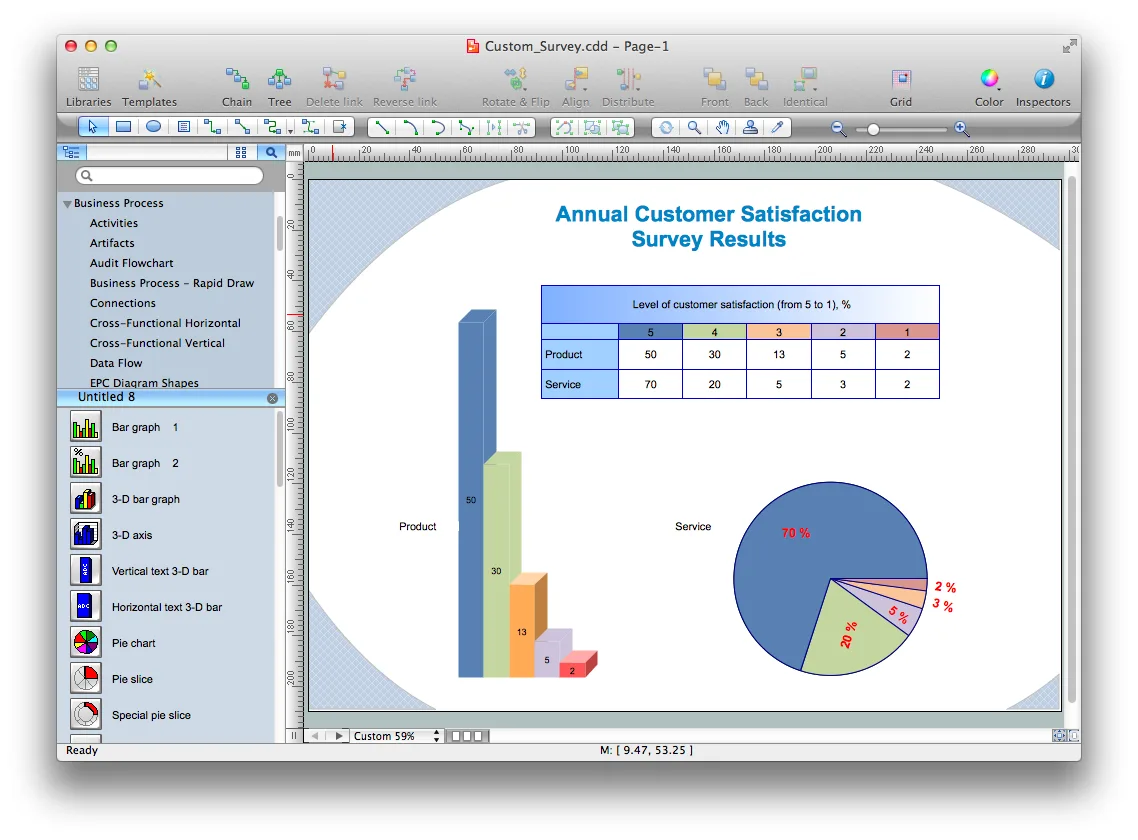Open the Artifacts library
The width and height of the screenshot is (1138, 840).
coord(112,242)
